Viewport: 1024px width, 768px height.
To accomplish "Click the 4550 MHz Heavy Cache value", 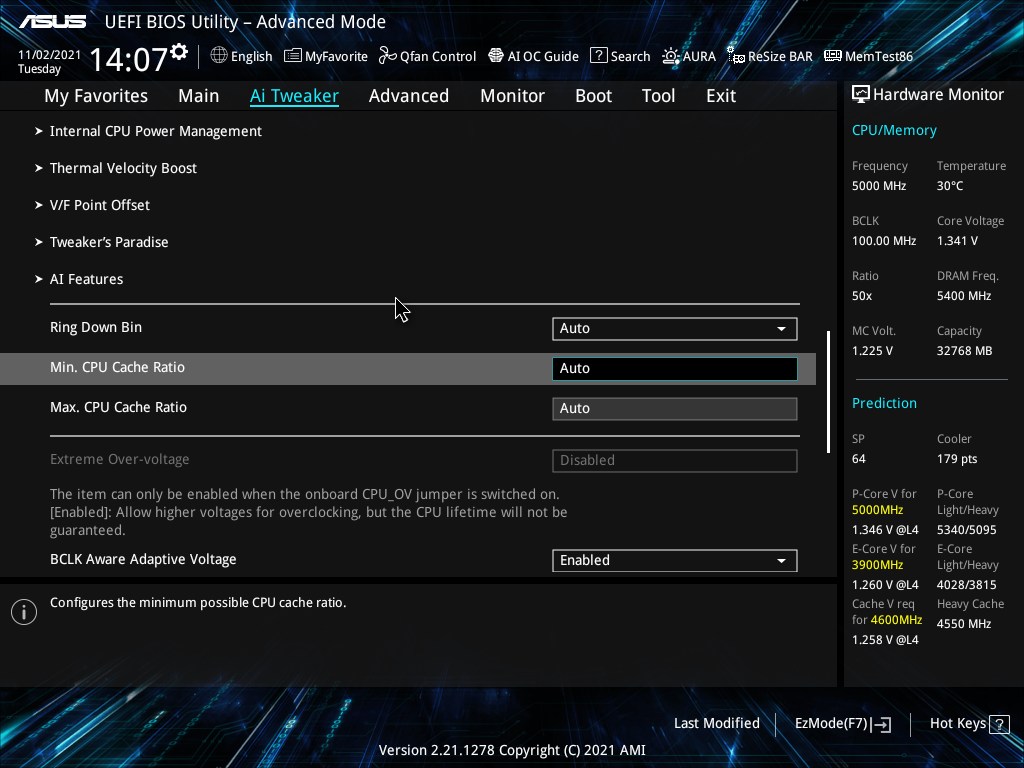I will (964, 624).
